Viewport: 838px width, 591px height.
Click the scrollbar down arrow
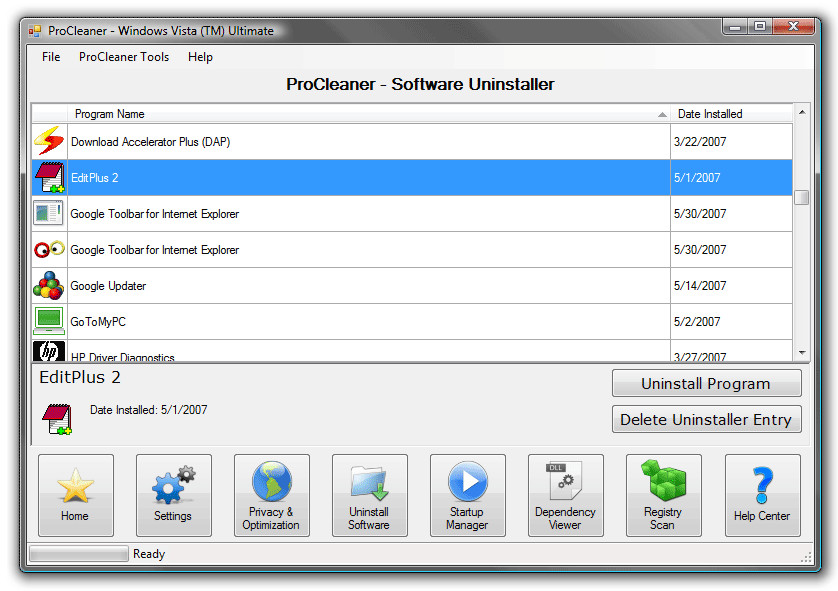(802, 353)
